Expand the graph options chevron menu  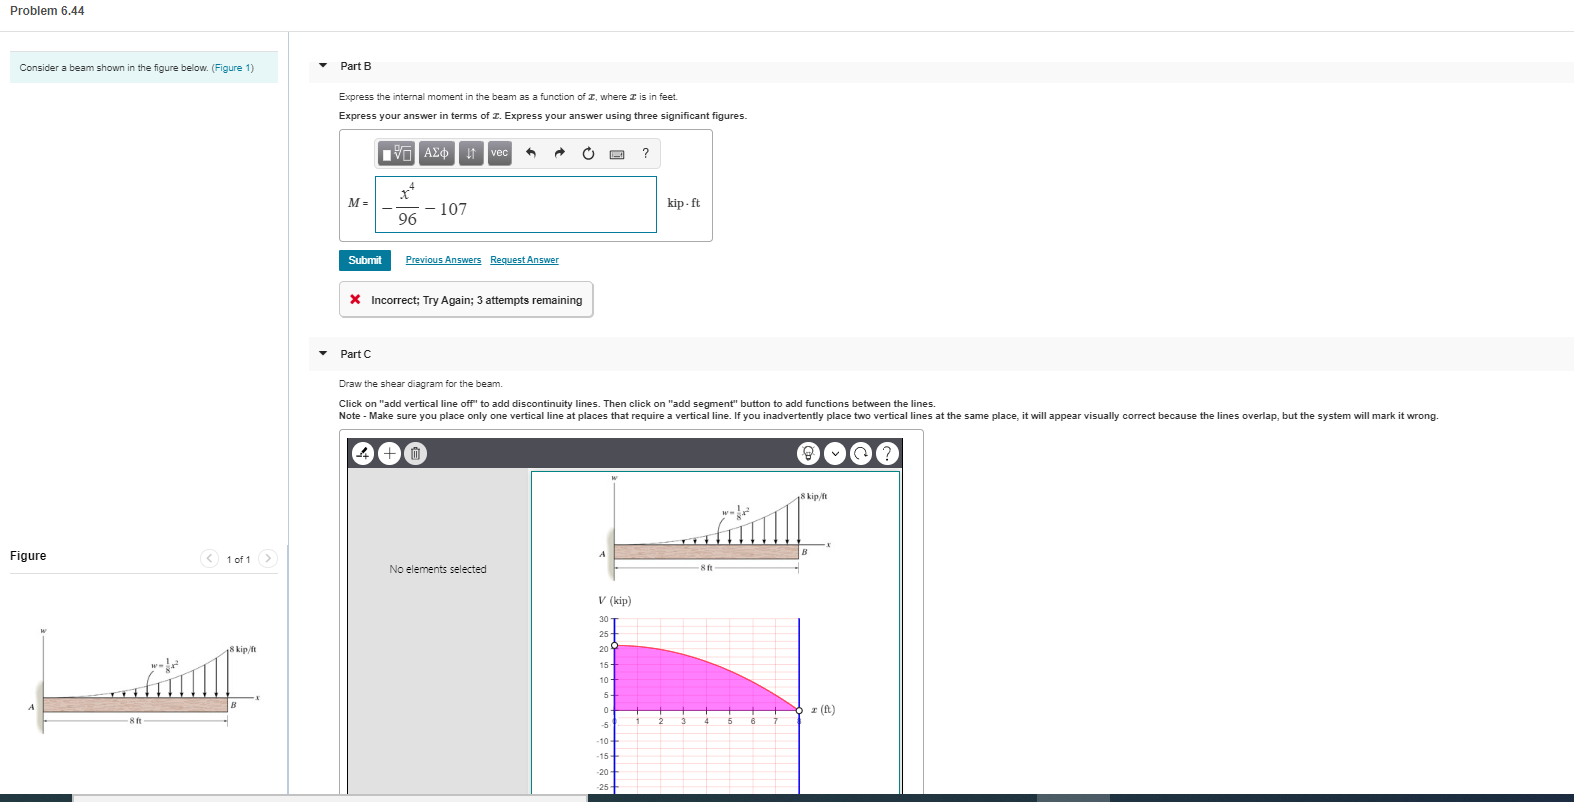click(835, 453)
